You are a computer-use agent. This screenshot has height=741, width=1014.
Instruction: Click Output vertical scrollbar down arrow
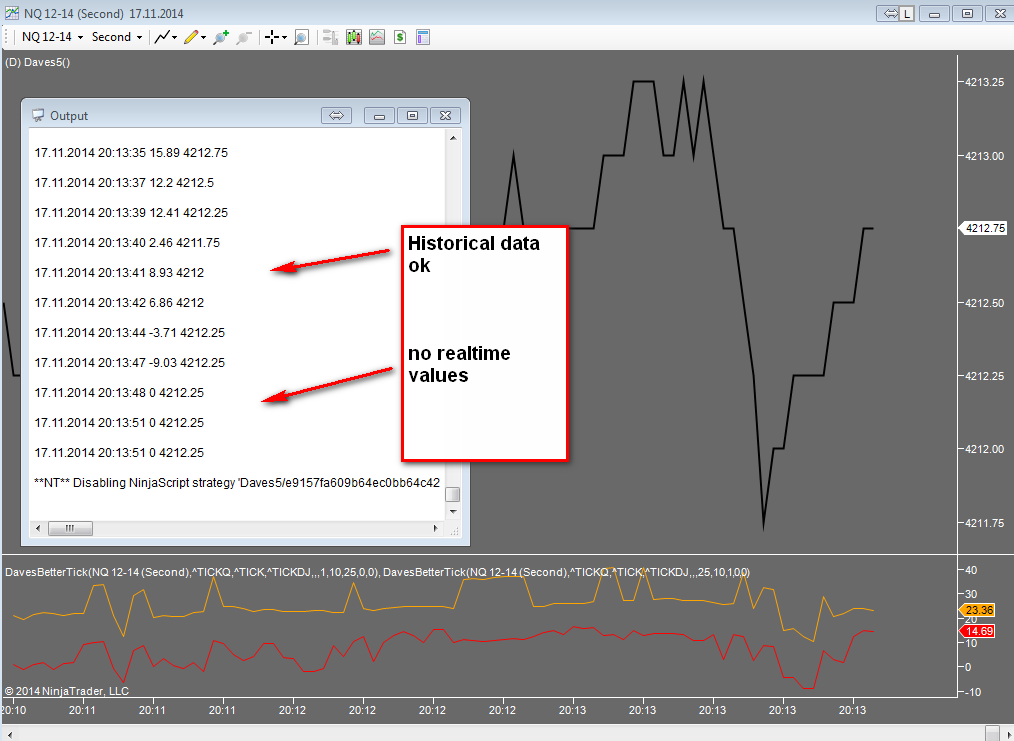453,511
